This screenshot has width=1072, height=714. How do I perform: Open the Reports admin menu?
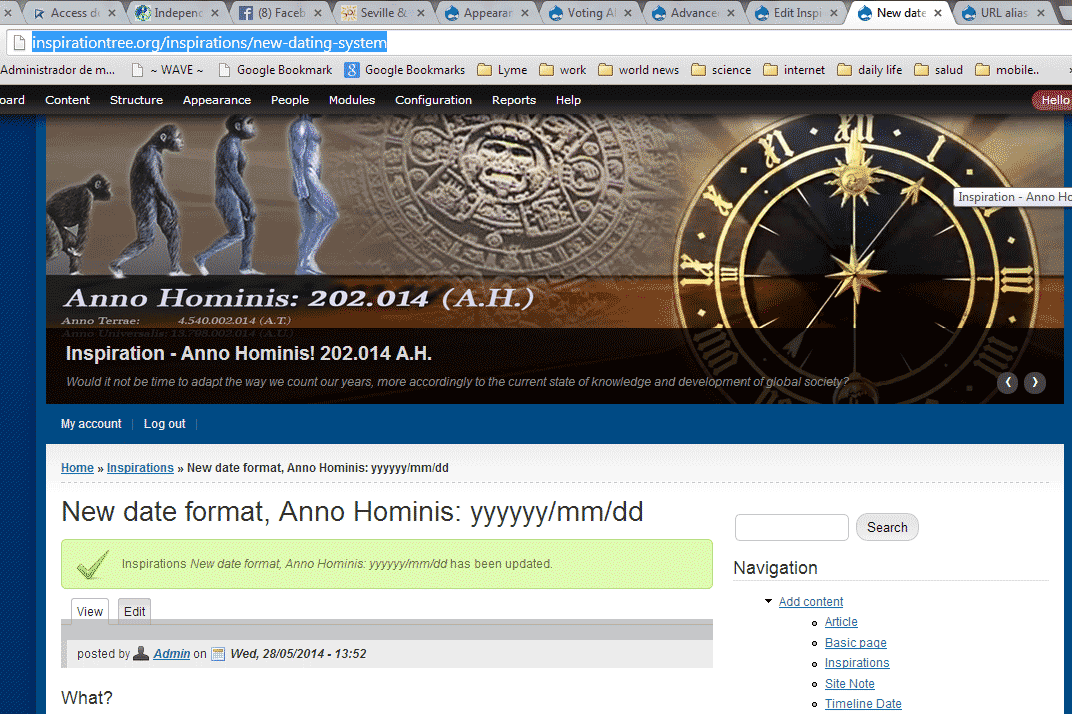(x=513, y=100)
